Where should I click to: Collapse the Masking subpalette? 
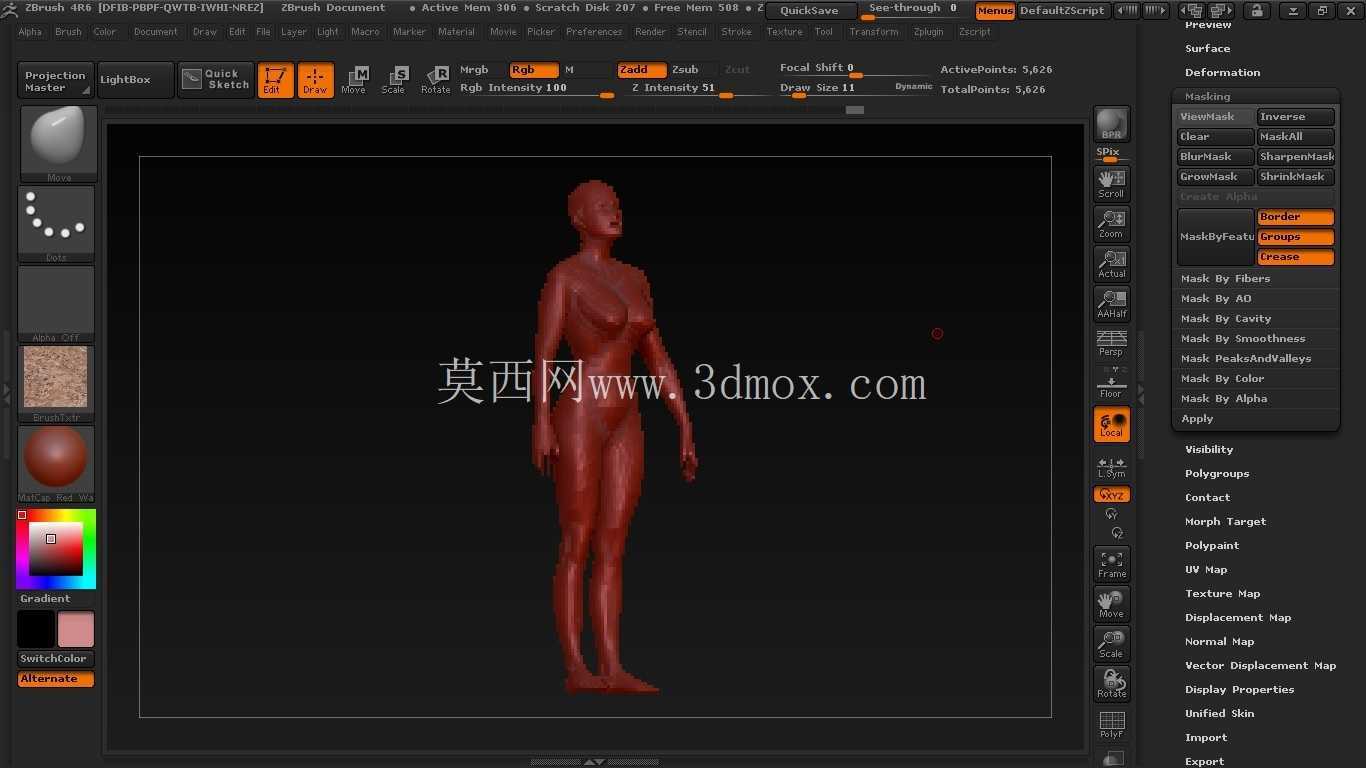click(1207, 97)
